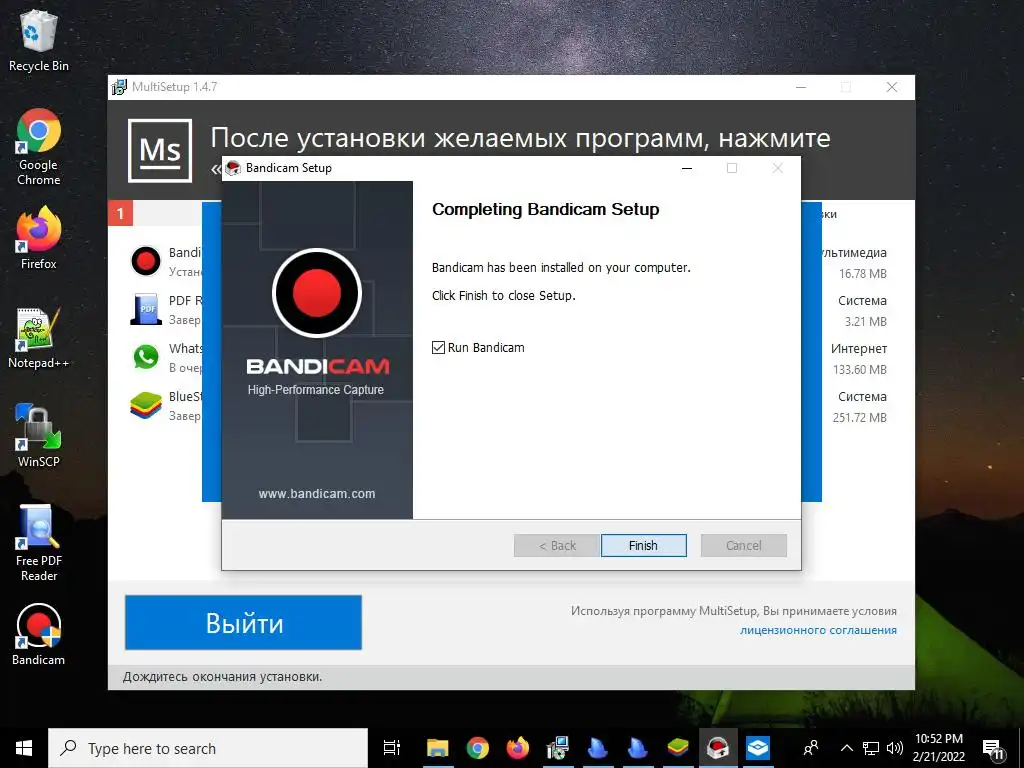Image resolution: width=1024 pixels, height=768 pixels.
Task: Select the Bandicam desktop shortcut
Action: tap(39, 634)
